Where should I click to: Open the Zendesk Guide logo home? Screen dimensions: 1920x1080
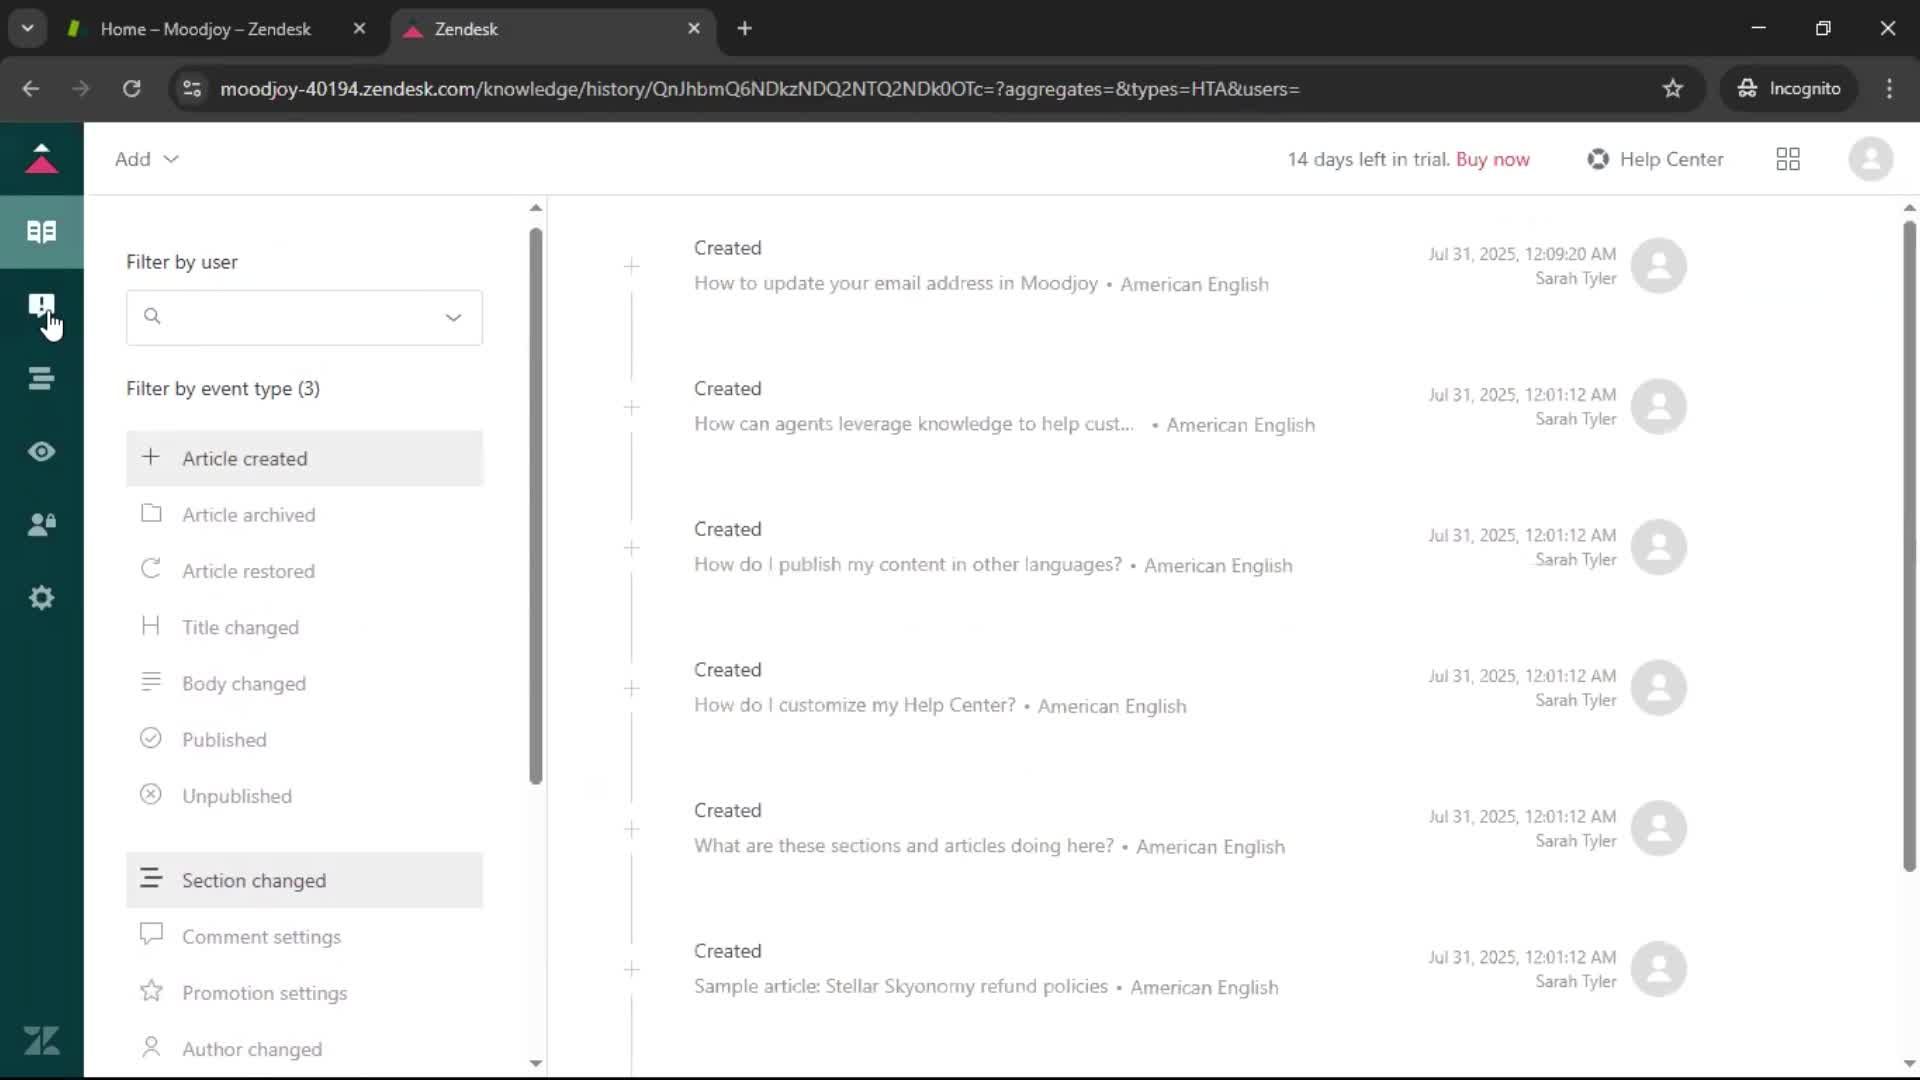tap(41, 159)
